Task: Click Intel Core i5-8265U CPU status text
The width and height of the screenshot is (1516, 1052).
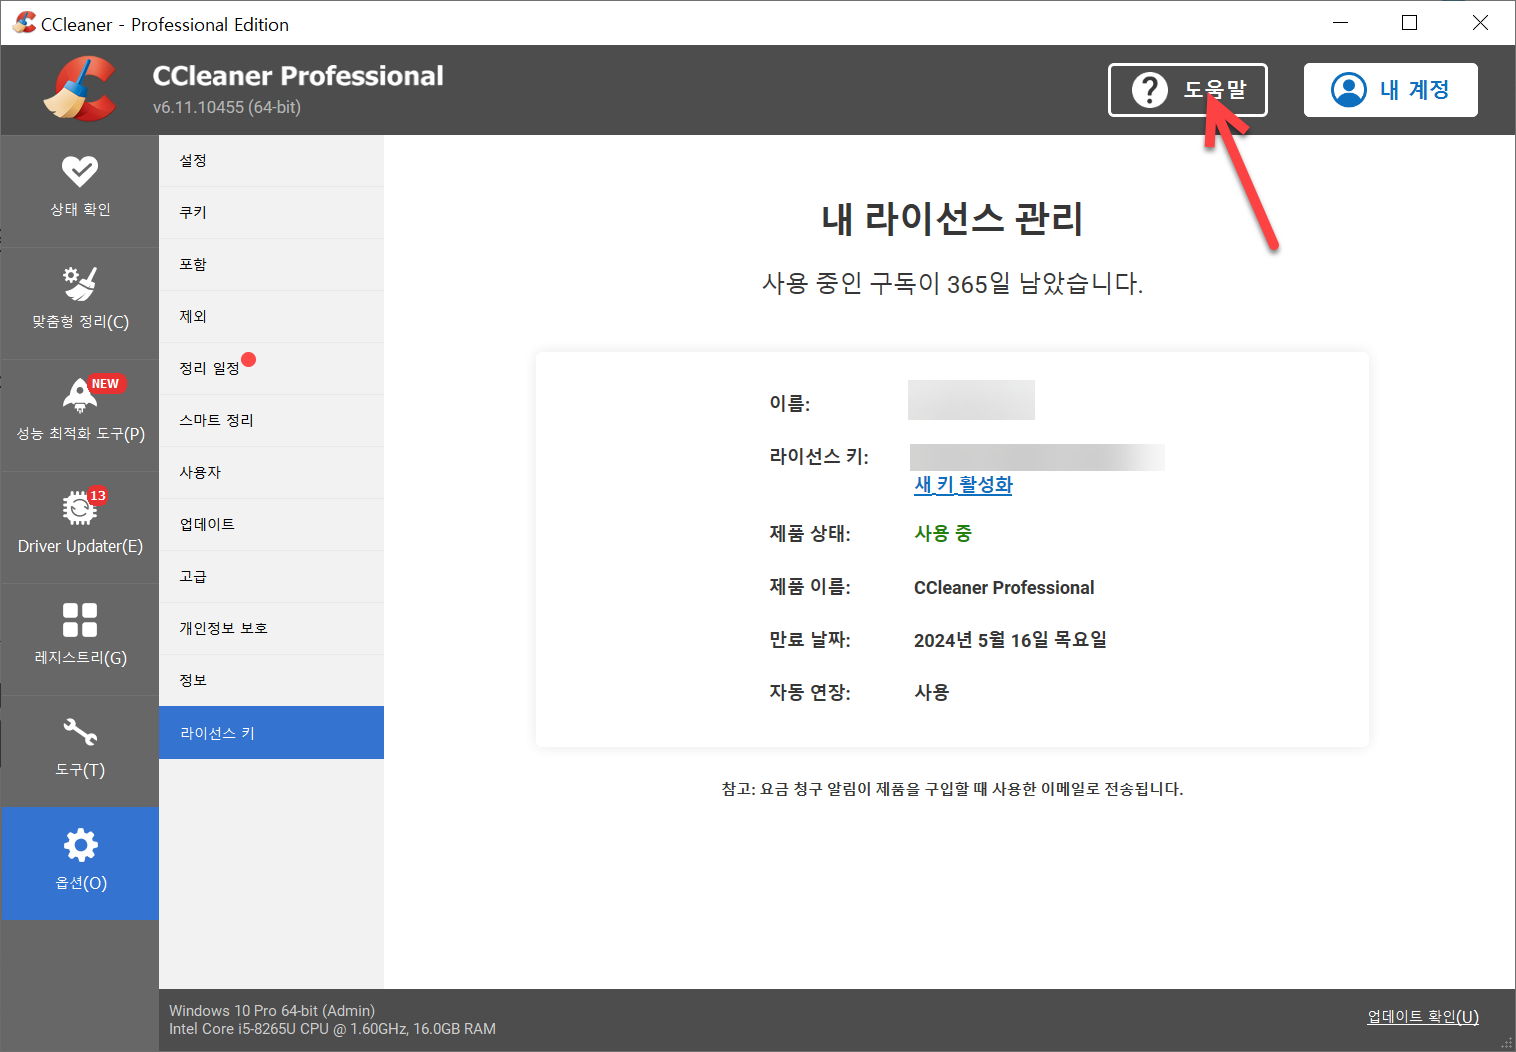Action: click(332, 1029)
